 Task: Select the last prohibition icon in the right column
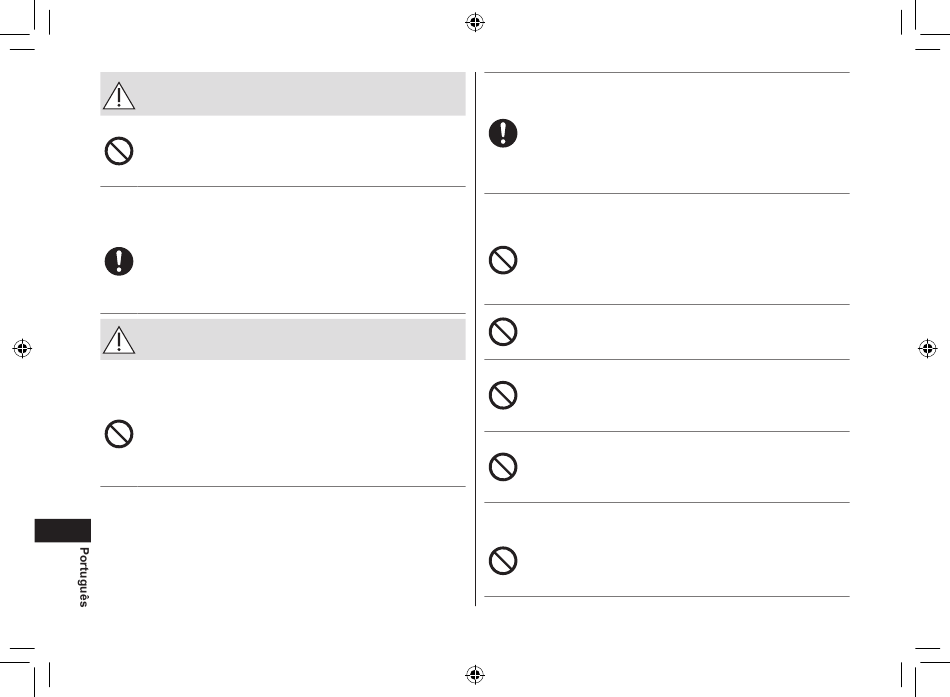point(503,561)
